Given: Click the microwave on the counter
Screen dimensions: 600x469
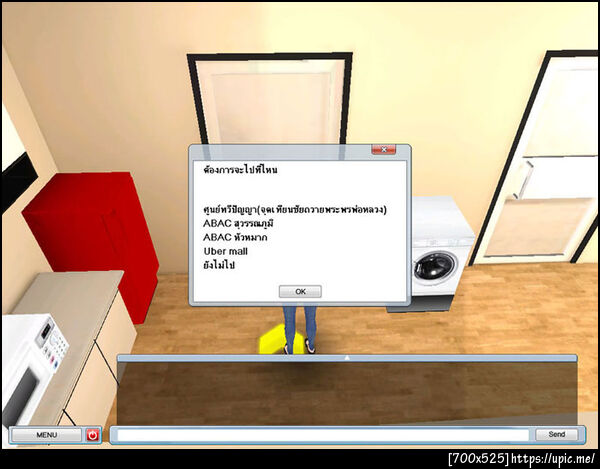Looking at the screenshot, I should 31,365.
